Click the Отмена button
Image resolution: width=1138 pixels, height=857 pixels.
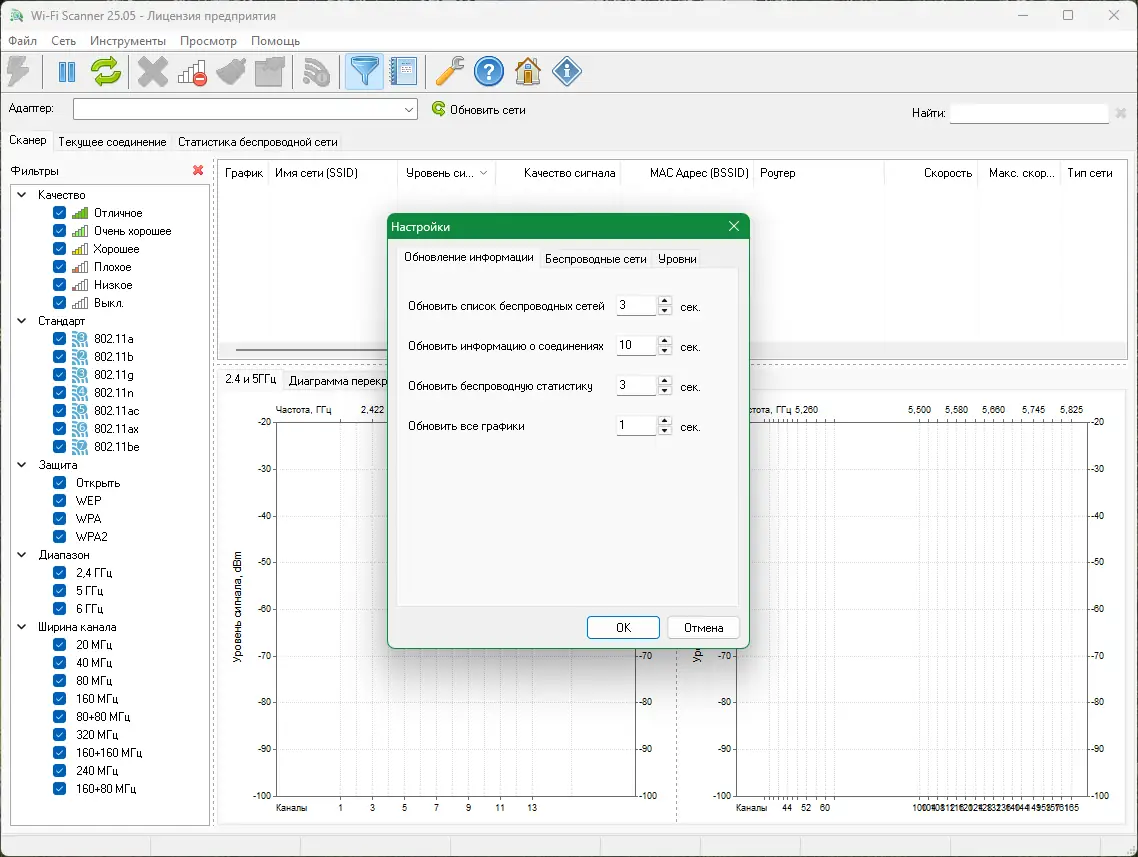[703, 628]
